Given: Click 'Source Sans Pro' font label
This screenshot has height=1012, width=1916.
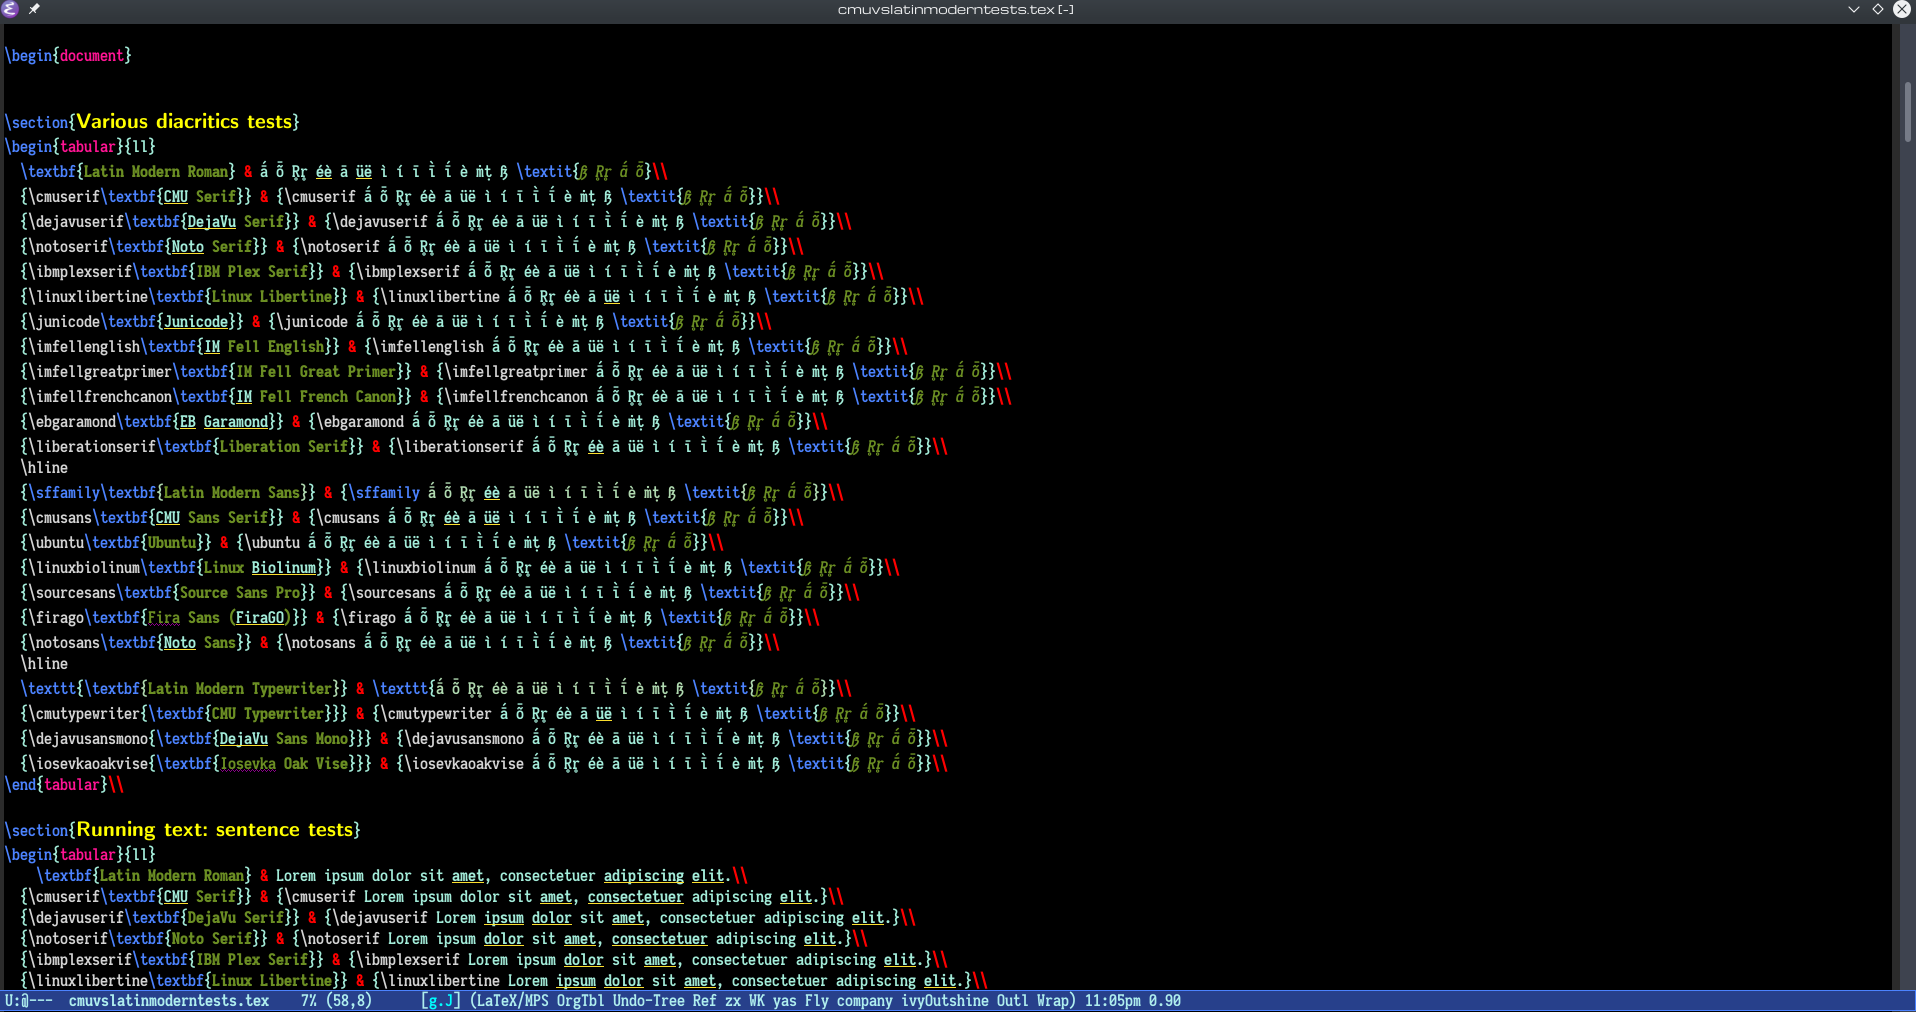Looking at the screenshot, I should tap(240, 593).
